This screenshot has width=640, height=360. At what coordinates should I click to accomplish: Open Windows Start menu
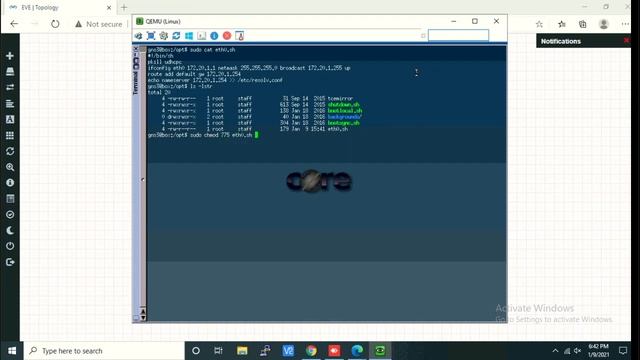(12, 351)
